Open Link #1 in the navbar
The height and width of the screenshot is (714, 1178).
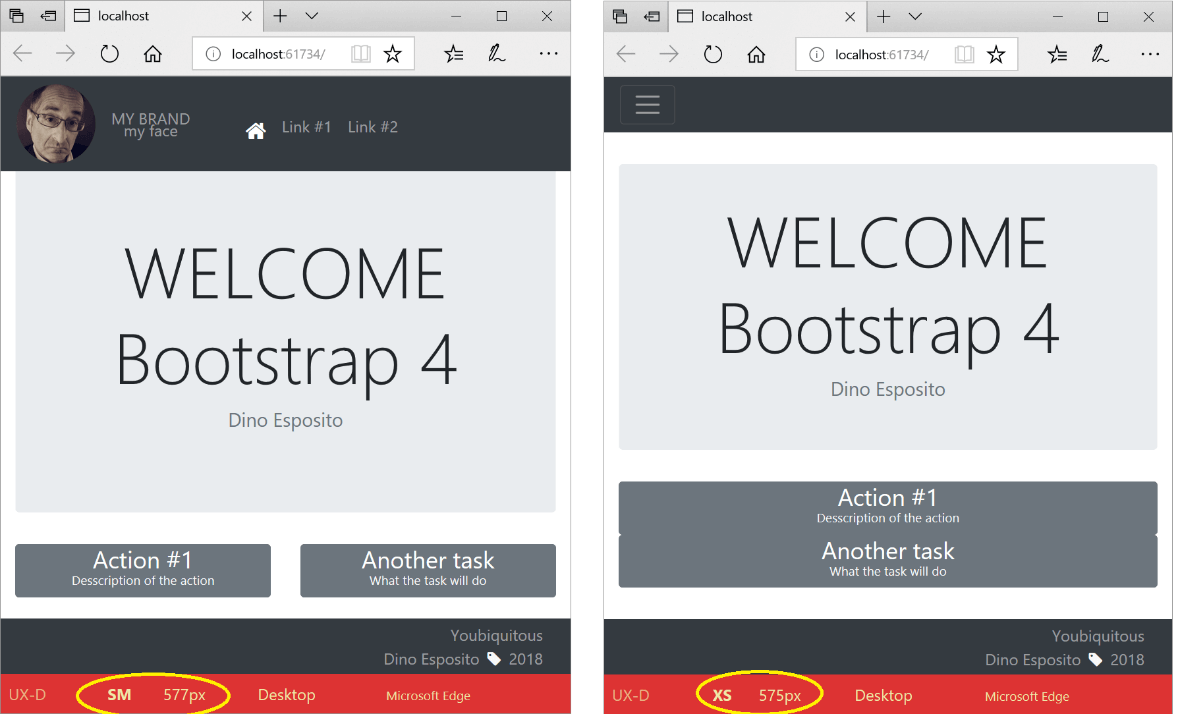tap(306, 127)
